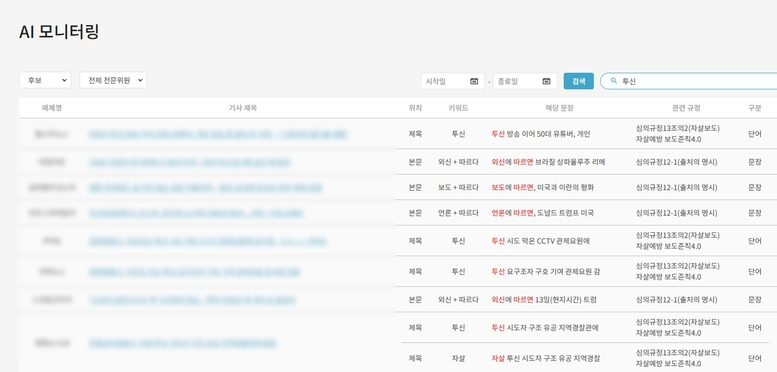Select sentence '자살 투신 시도자 구조 유공 지역경찰'

click(x=545, y=358)
